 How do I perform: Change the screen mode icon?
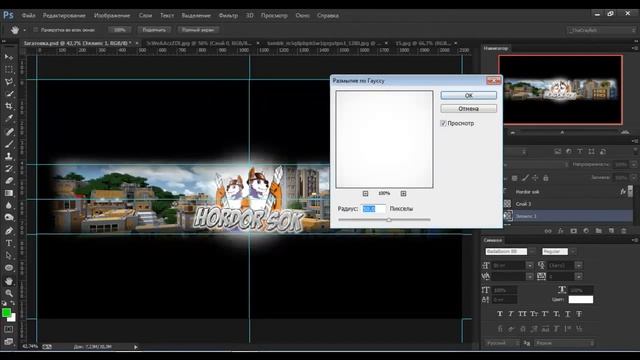pyautogui.click(x=9, y=341)
